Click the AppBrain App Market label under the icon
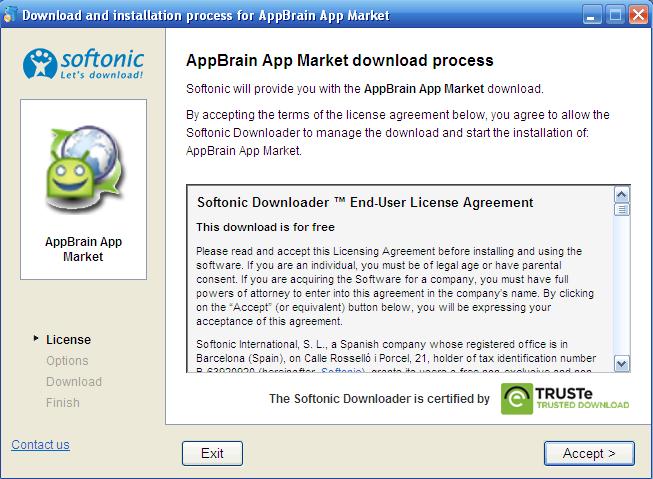The image size is (653, 479). click(x=84, y=249)
